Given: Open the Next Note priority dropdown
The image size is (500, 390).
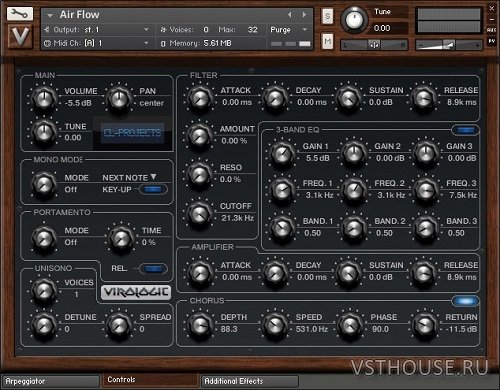Looking at the screenshot, I should tap(129, 178).
